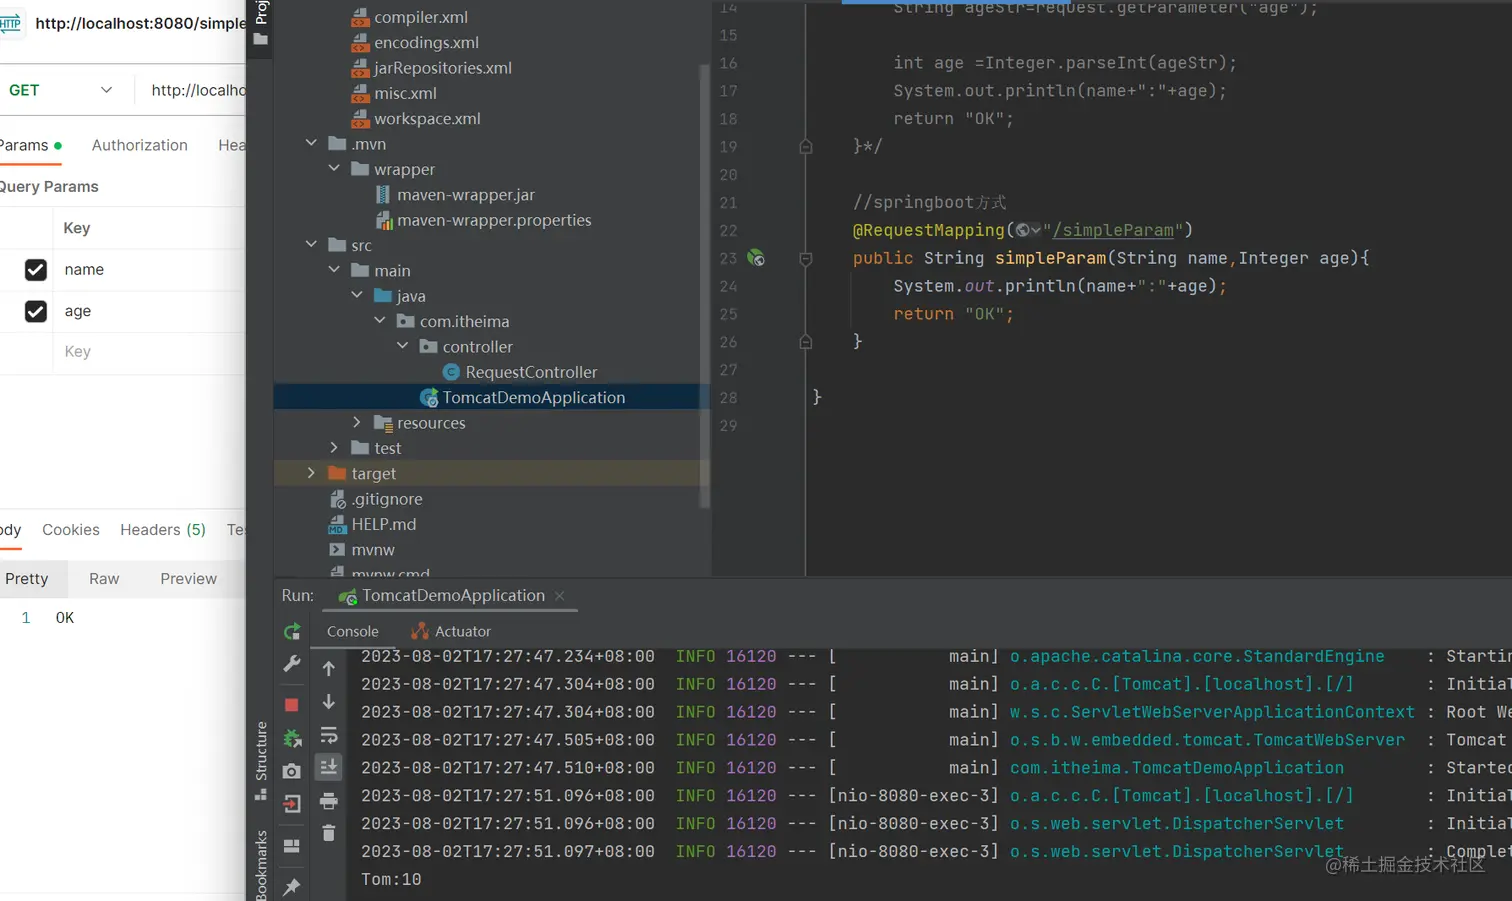Click the project tree vertical scrollbar
Screen dimensions: 1512x901
pyautogui.click(x=705, y=285)
